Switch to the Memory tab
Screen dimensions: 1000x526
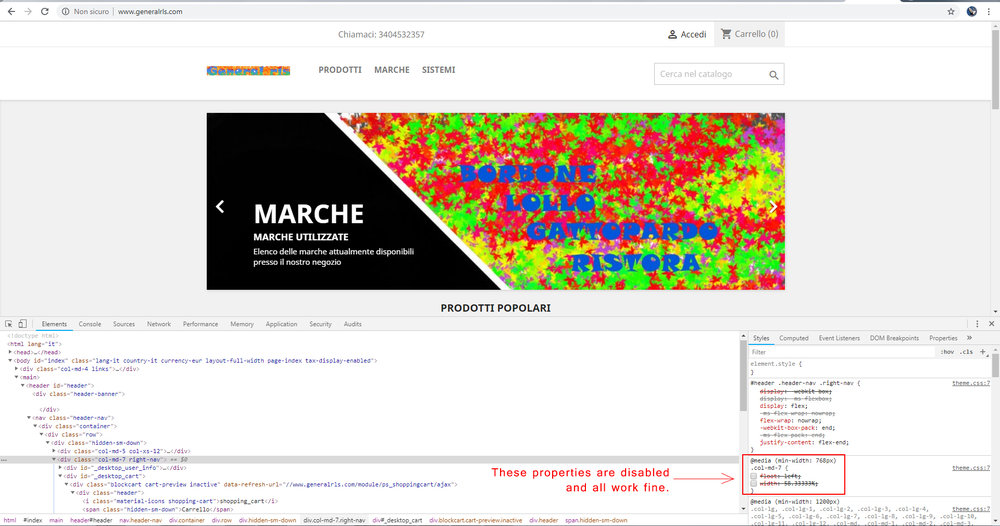pyautogui.click(x=242, y=324)
